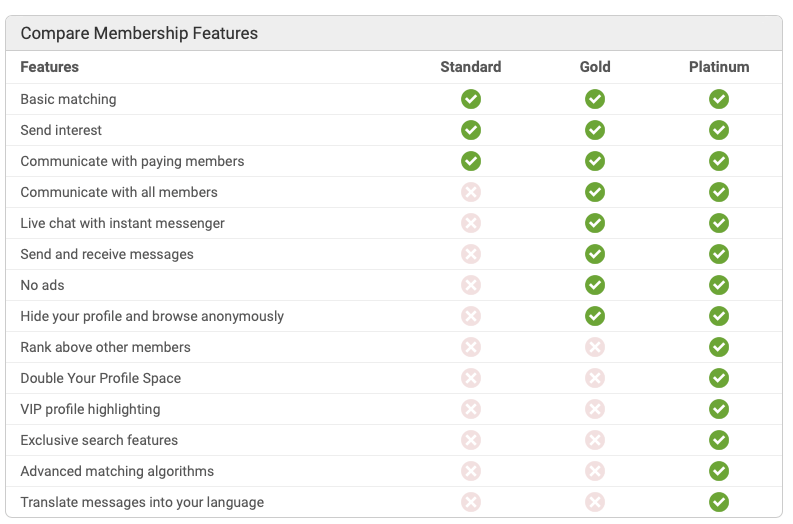
Task: Select the Standard column header
Action: [x=471, y=67]
